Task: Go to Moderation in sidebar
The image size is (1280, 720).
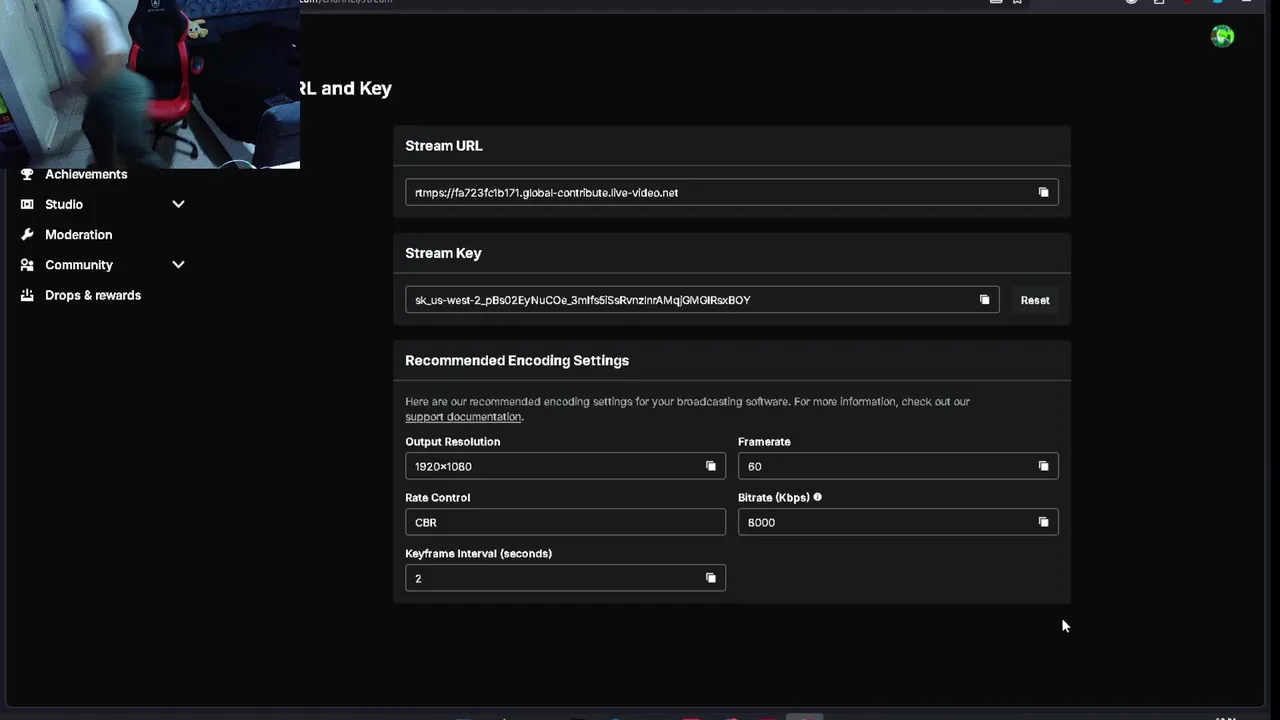Action: pos(78,234)
